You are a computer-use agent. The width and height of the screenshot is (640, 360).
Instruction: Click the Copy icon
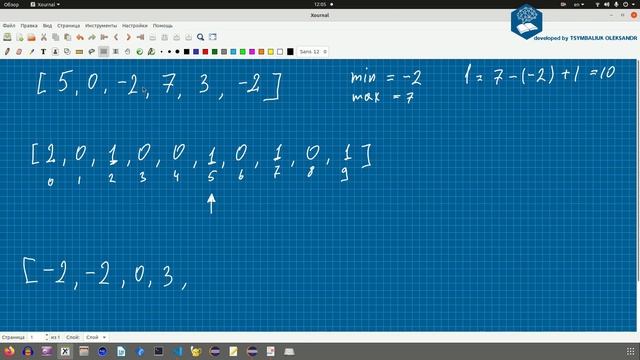pyautogui.click(x=56, y=37)
